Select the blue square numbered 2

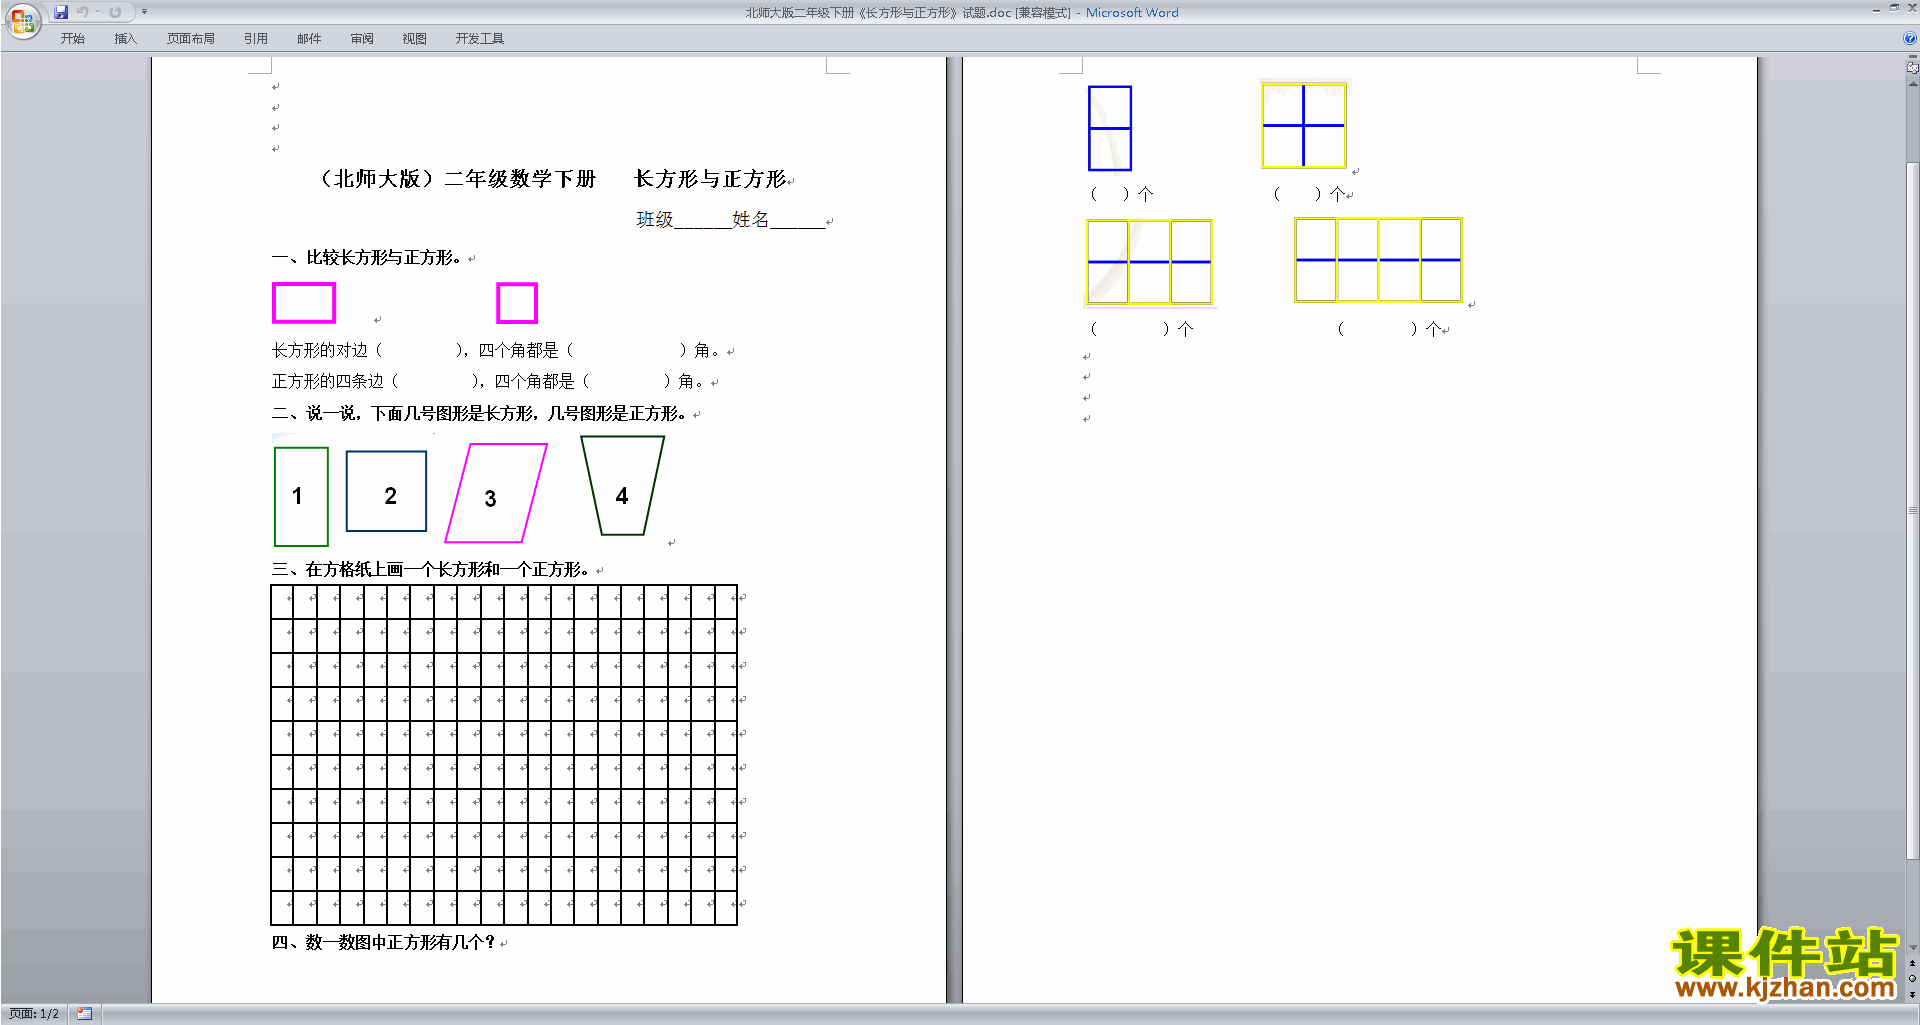click(x=386, y=491)
